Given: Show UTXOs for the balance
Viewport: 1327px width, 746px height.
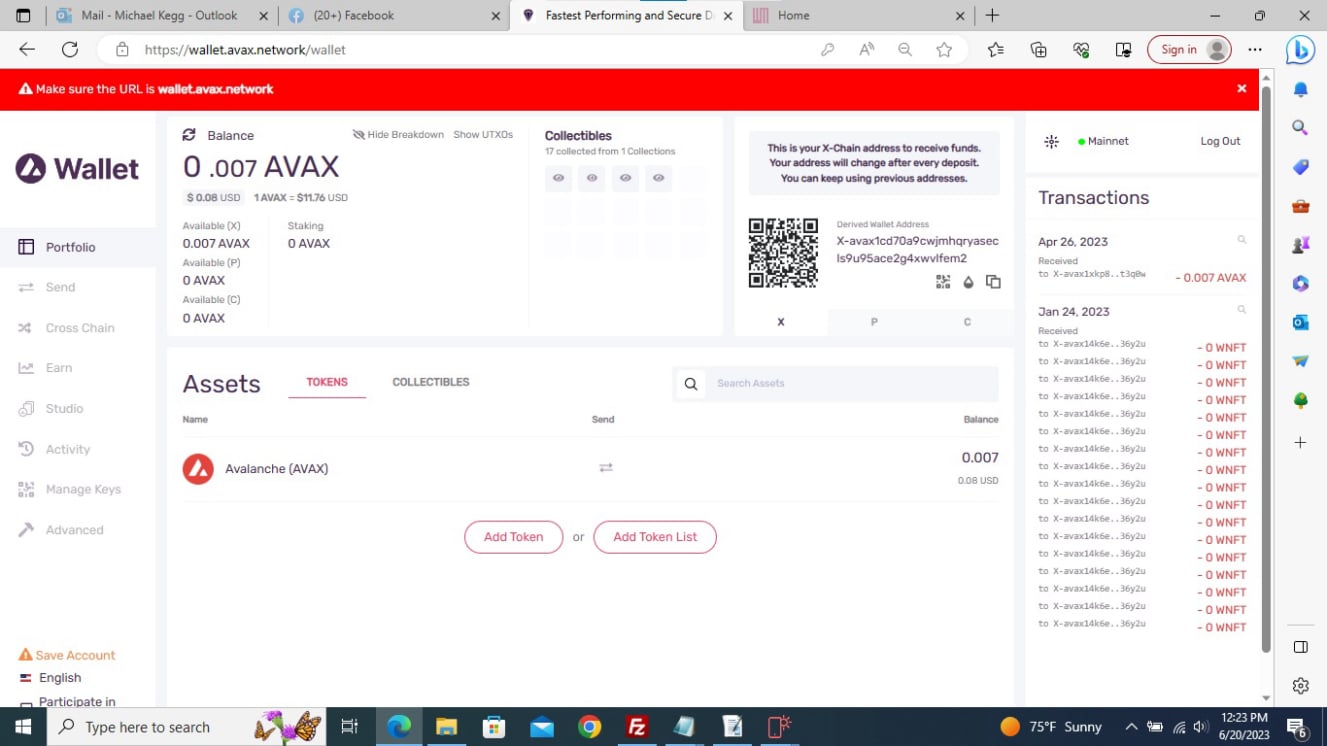Looking at the screenshot, I should coord(483,135).
